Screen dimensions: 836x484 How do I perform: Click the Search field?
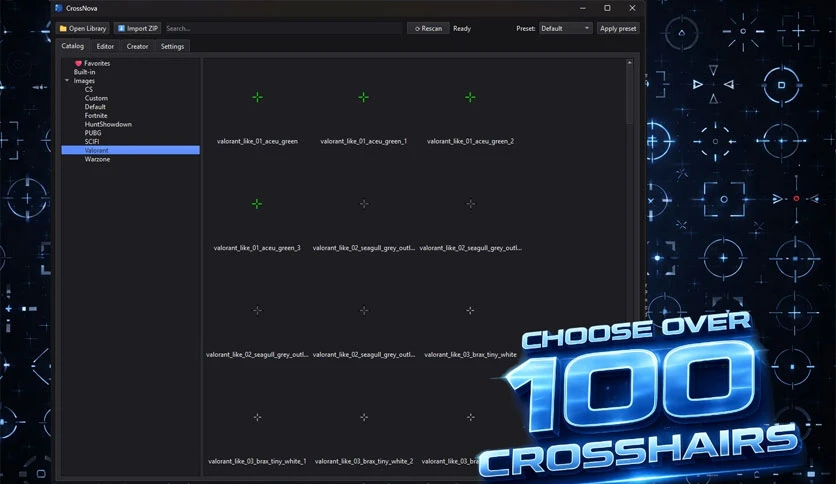pos(283,28)
